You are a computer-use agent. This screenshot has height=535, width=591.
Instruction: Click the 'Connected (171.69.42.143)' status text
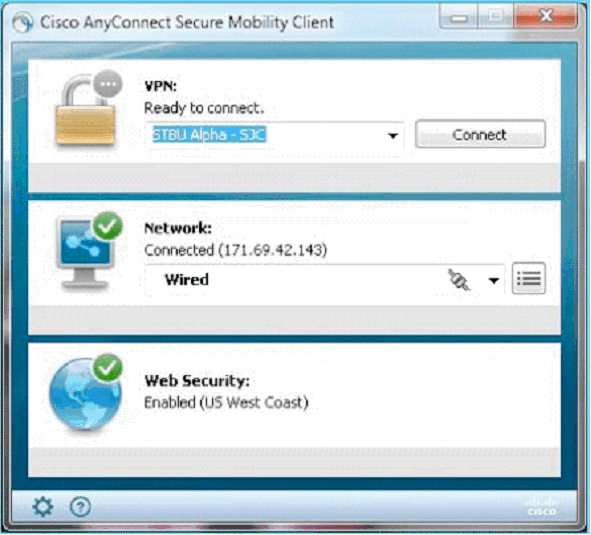pyautogui.click(x=236, y=250)
